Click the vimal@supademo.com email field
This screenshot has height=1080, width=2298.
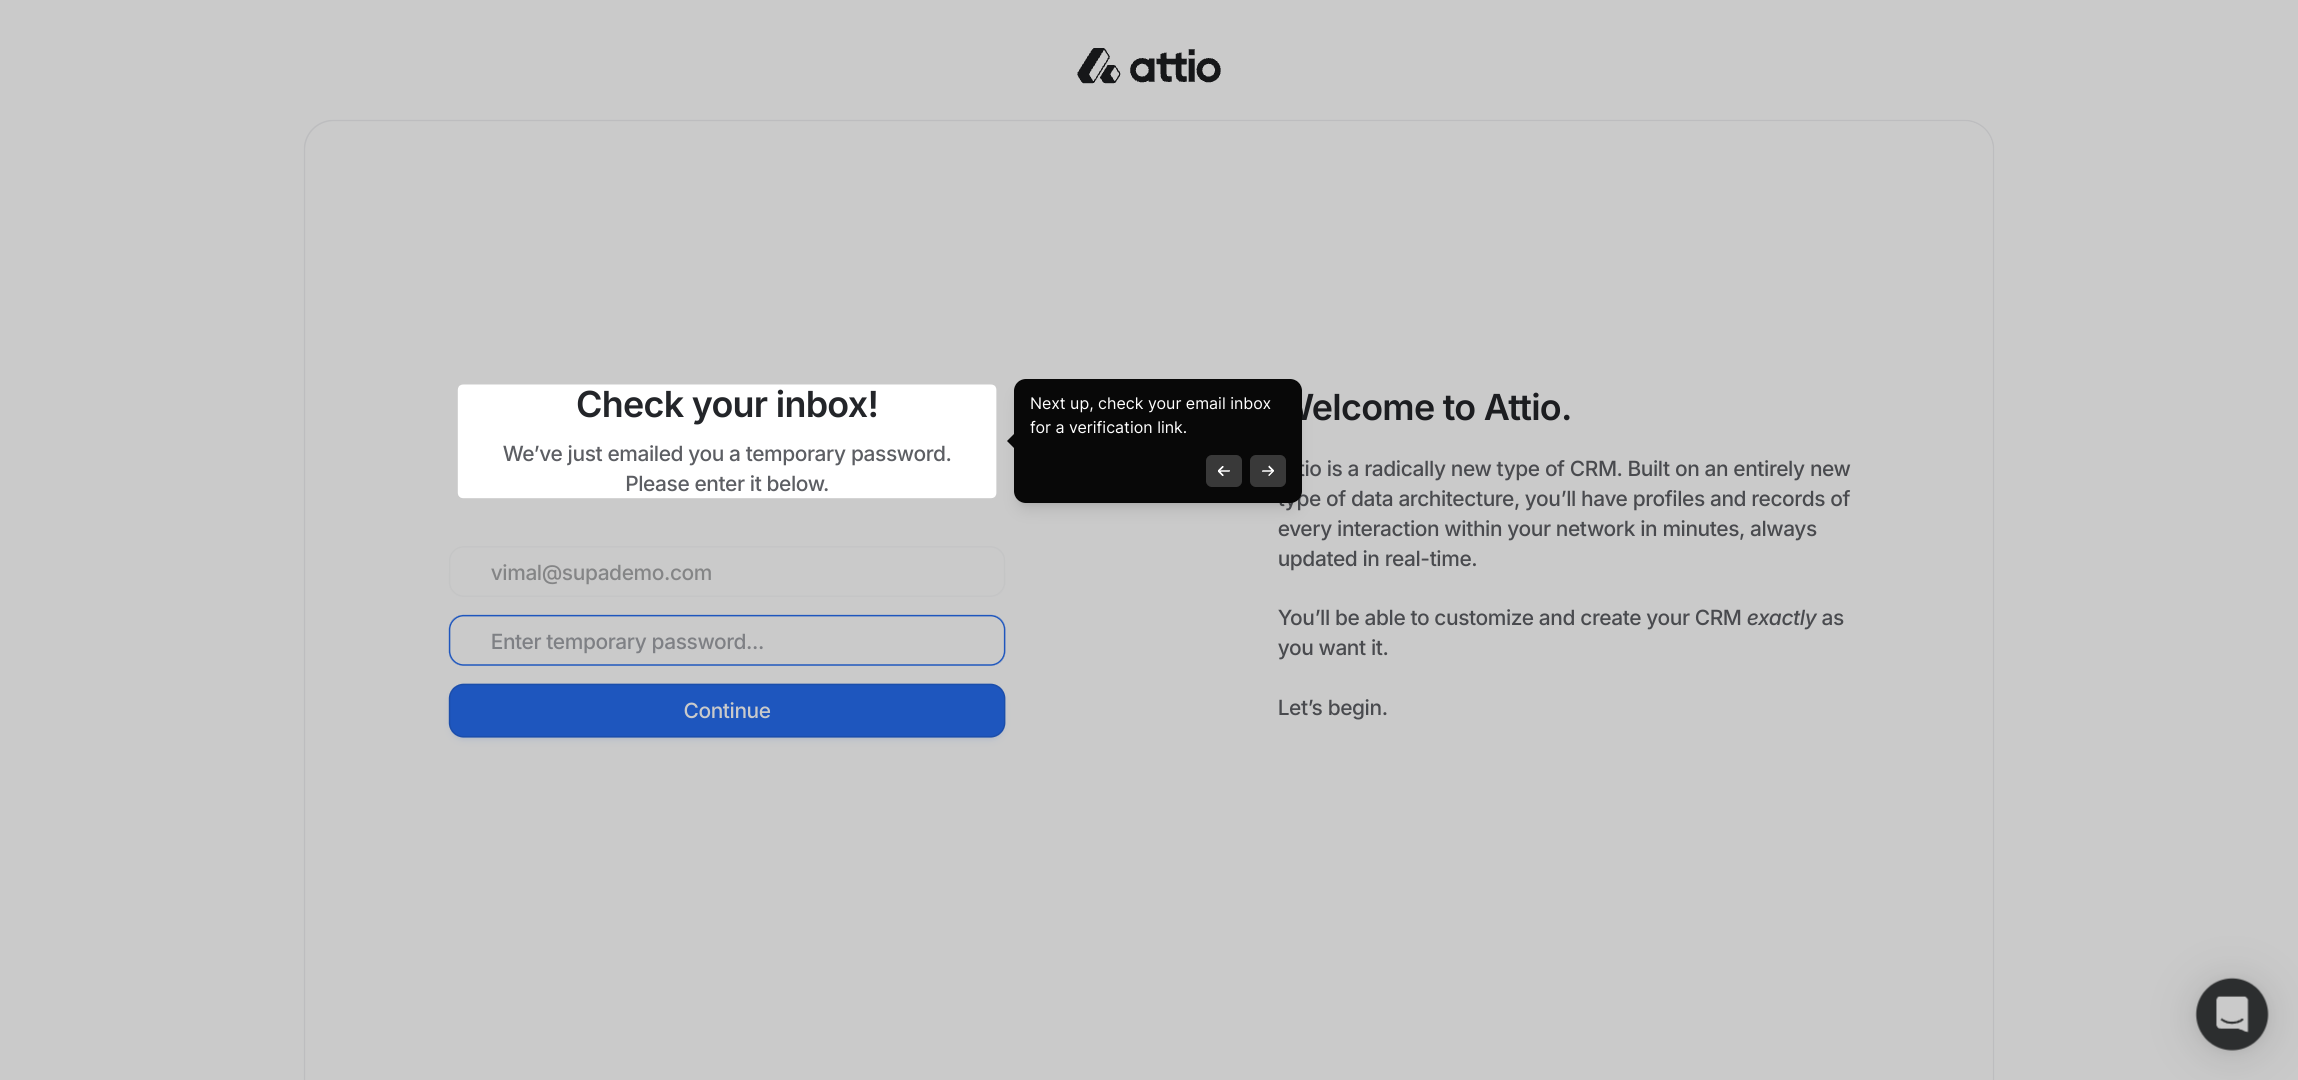[x=727, y=572]
